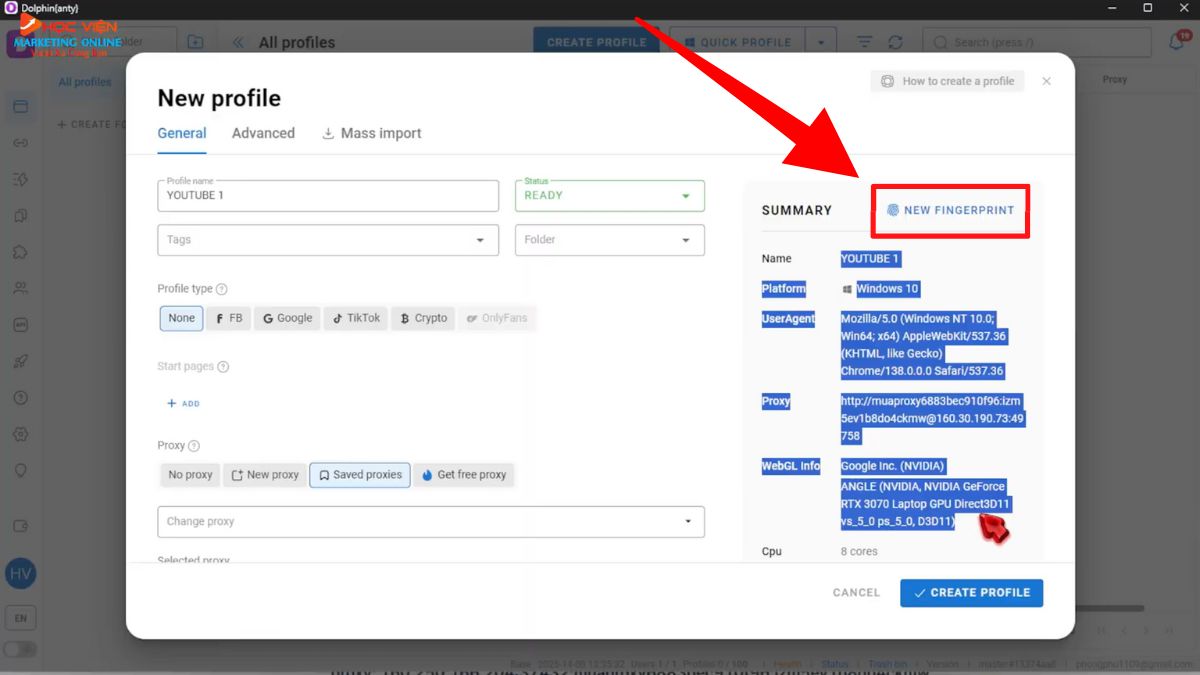Click the add folder icon in top bar
This screenshot has height=675, width=1200.
(x=194, y=42)
